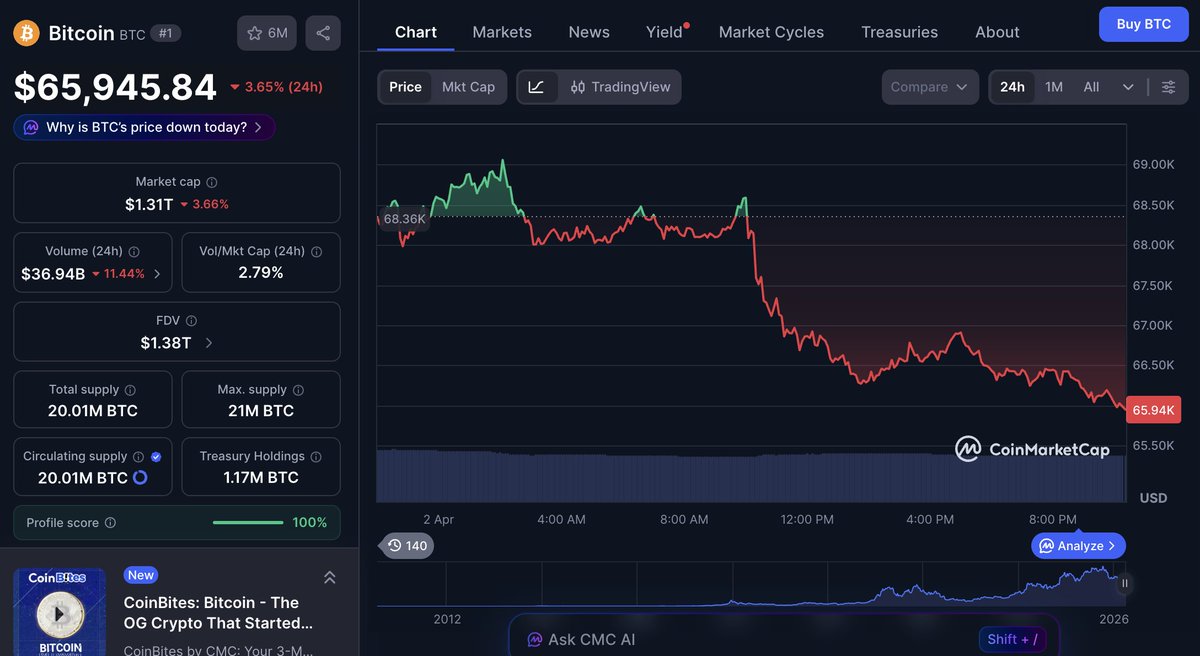Open the About tab
This screenshot has height=656, width=1200.
(x=997, y=32)
